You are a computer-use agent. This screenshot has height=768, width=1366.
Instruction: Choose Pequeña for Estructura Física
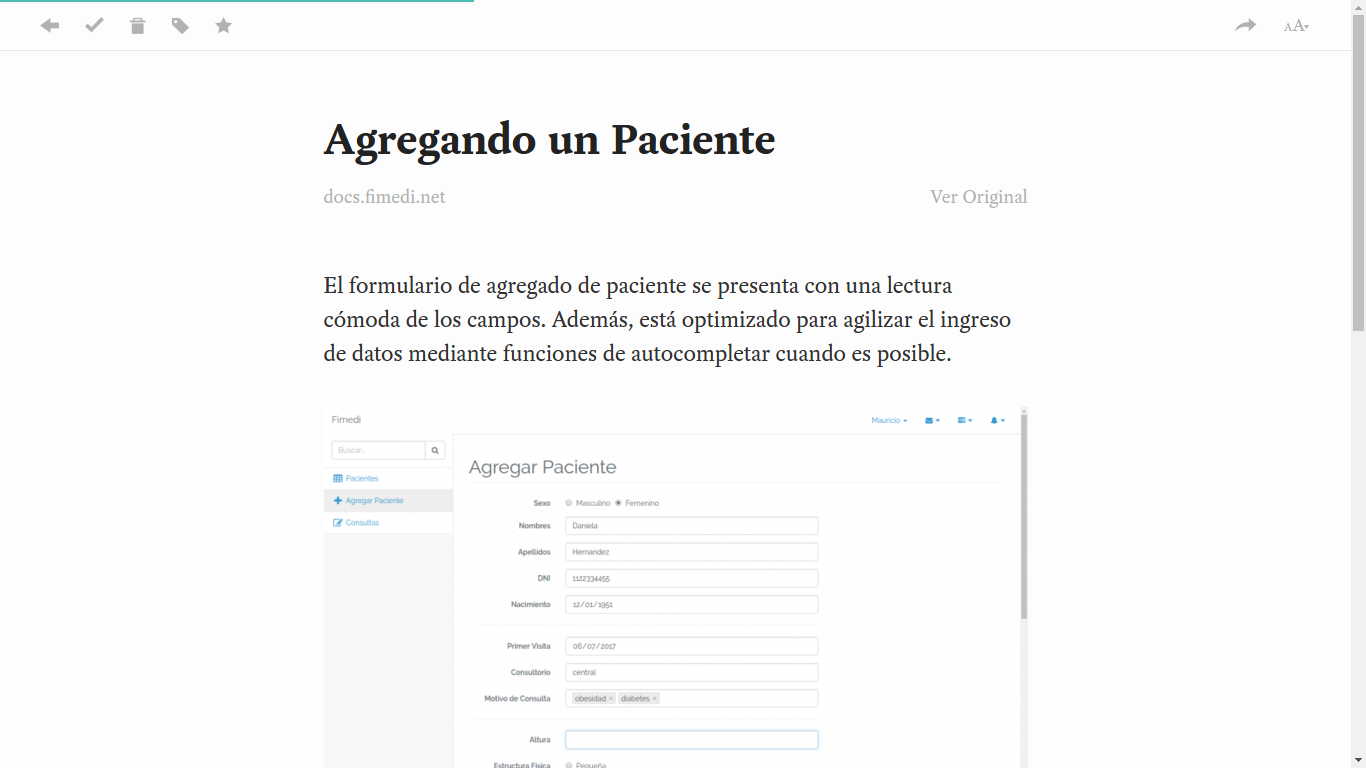coord(571,763)
